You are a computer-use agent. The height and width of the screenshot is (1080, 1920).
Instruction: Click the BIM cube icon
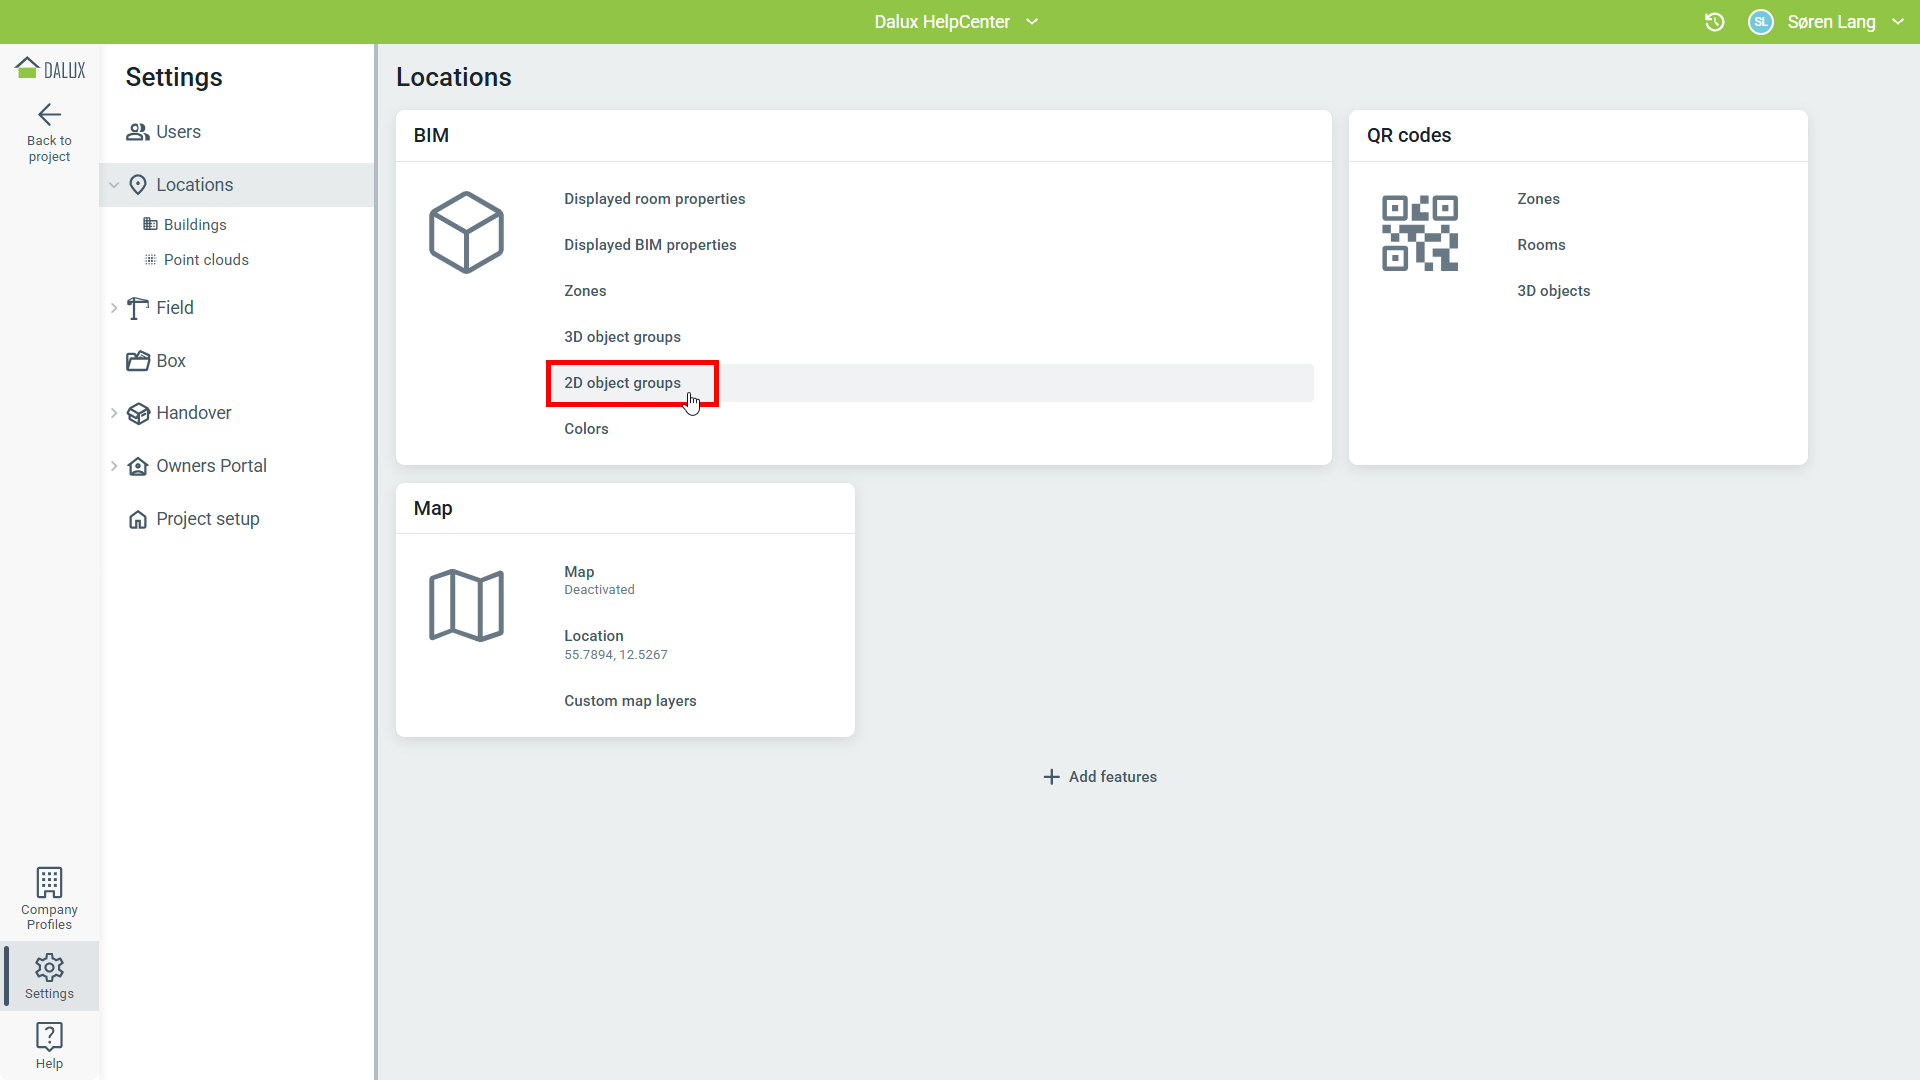pos(466,233)
